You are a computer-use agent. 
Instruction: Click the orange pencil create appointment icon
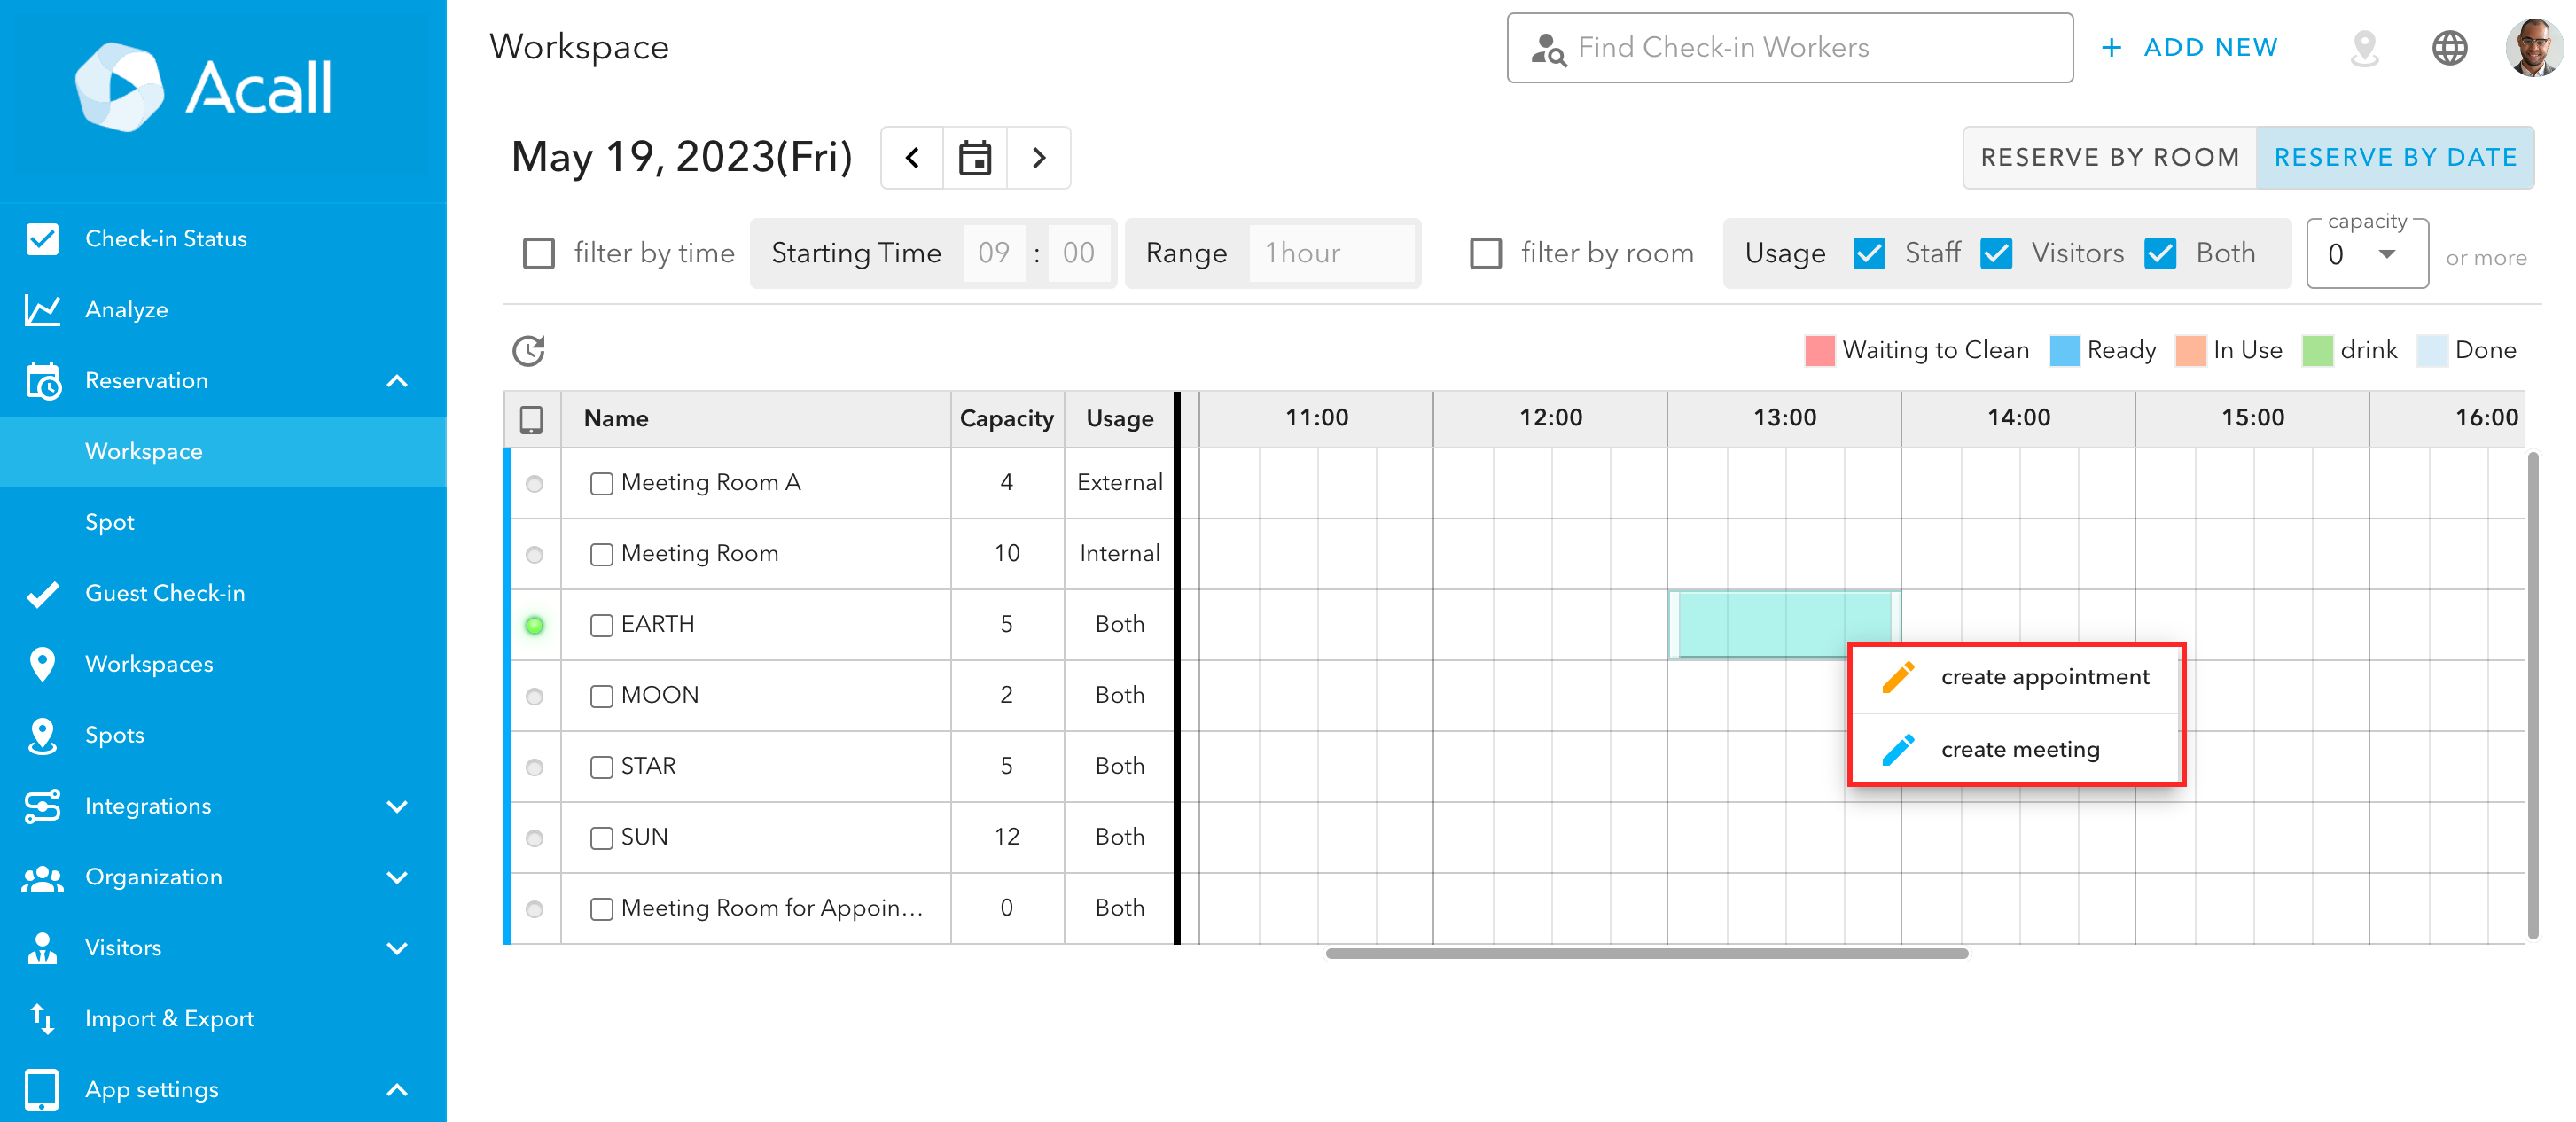point(1897,677)
